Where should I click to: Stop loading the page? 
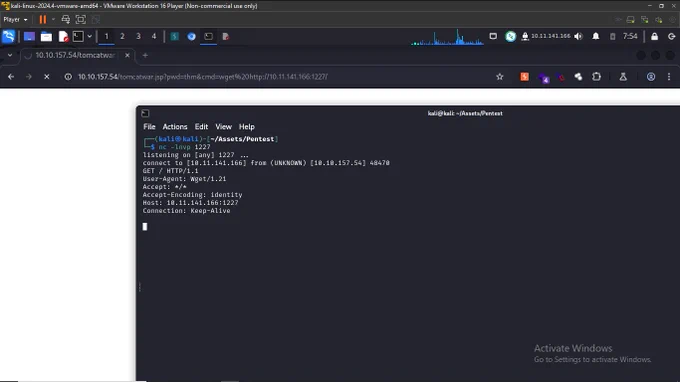coord(46,77)
